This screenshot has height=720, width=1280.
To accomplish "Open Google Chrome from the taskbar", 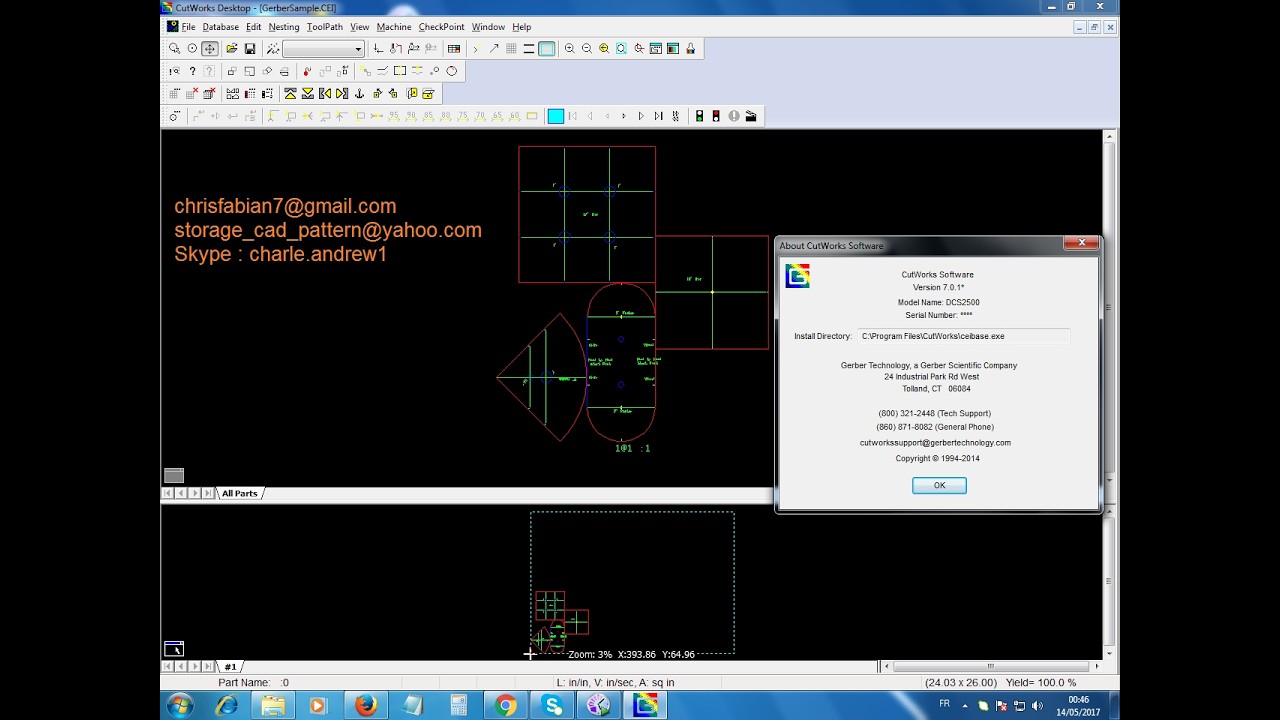I will point(506,706).
